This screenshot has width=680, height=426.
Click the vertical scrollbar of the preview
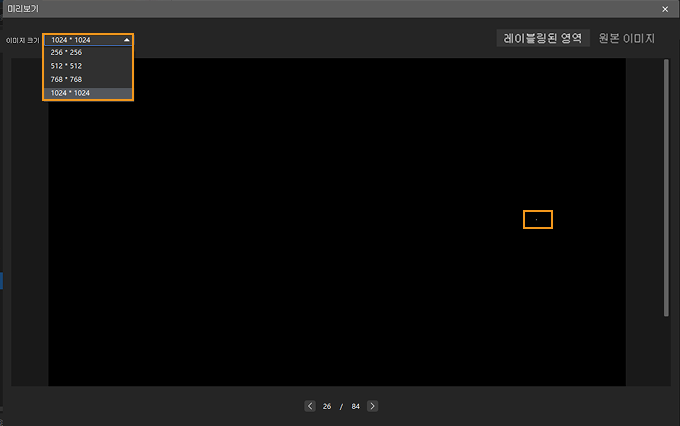(x=666, y=188)
